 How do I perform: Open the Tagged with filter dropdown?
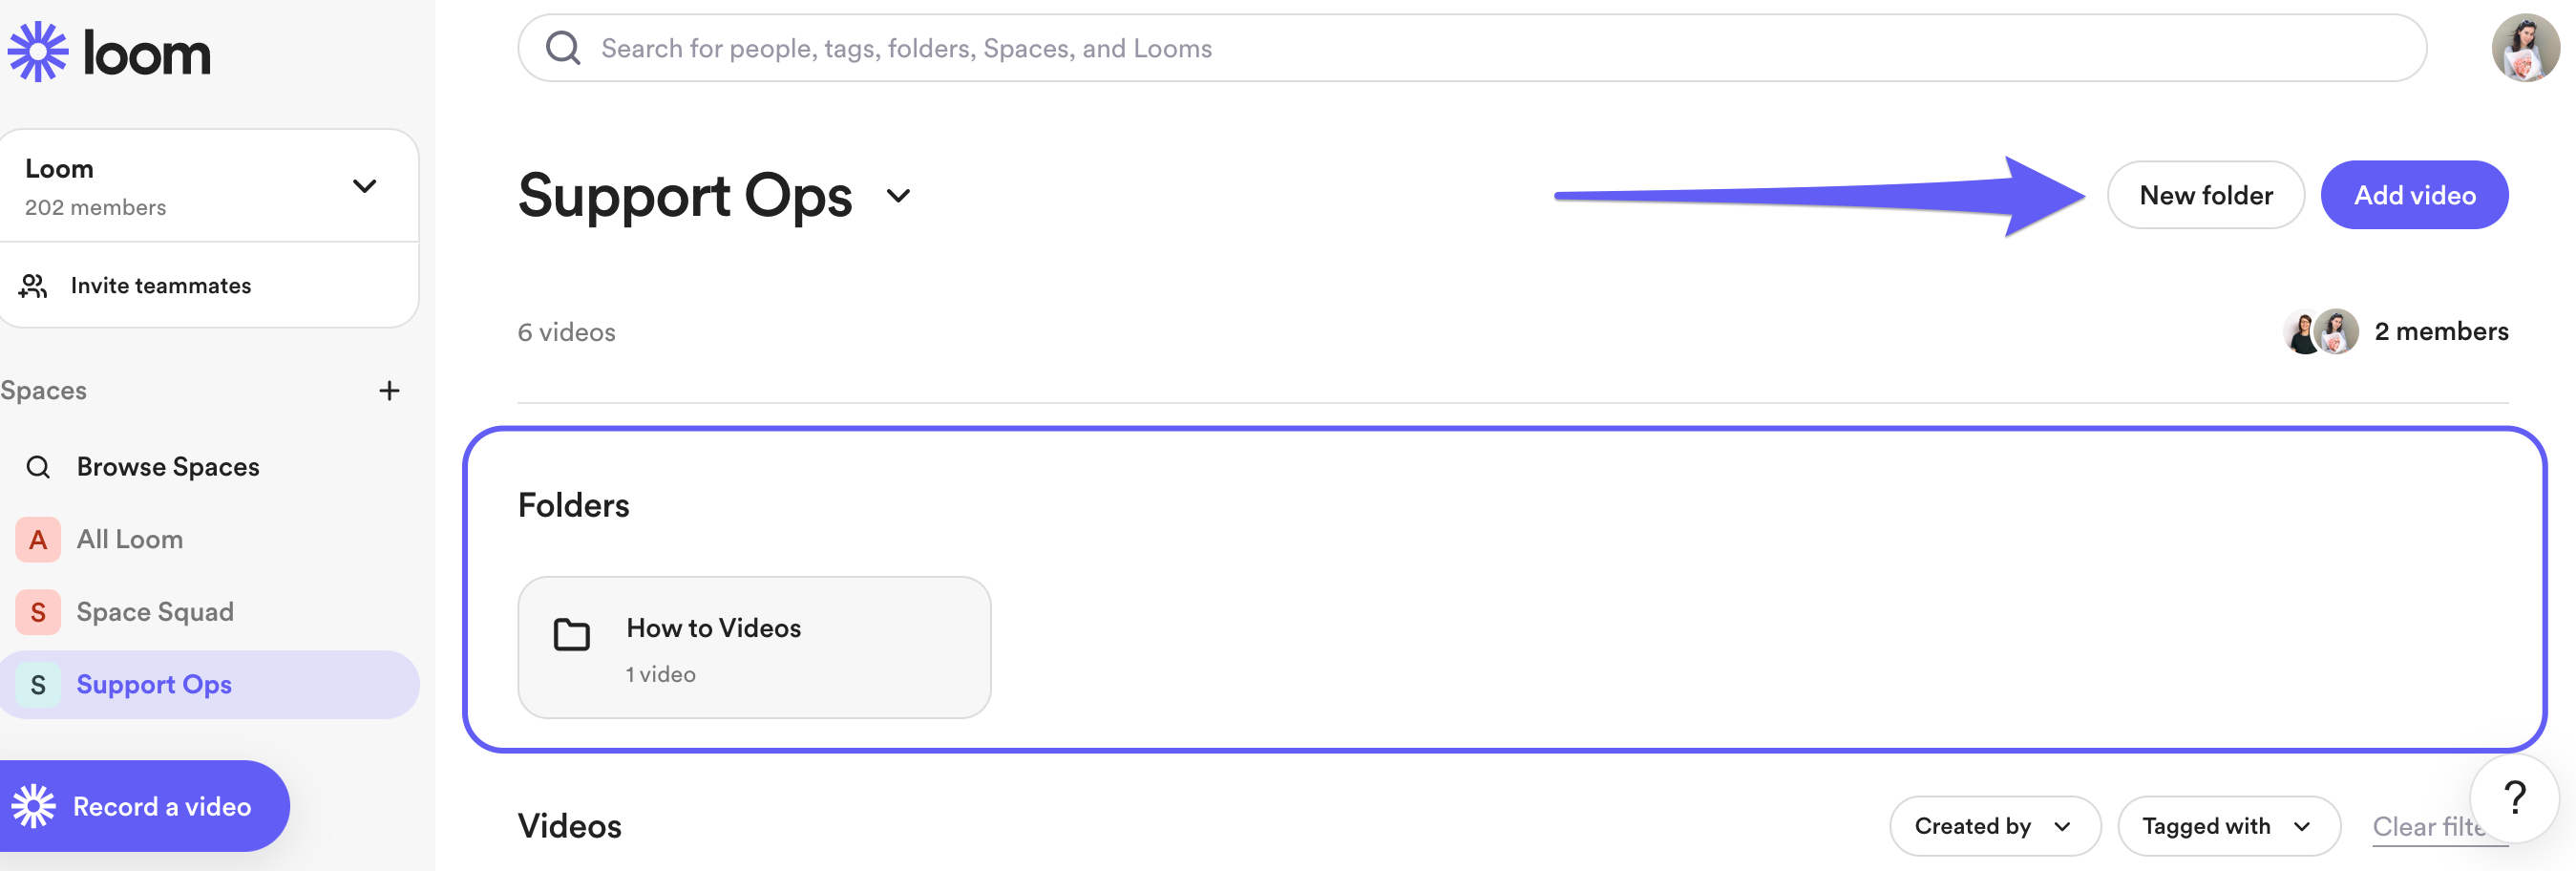point(2227,826)
